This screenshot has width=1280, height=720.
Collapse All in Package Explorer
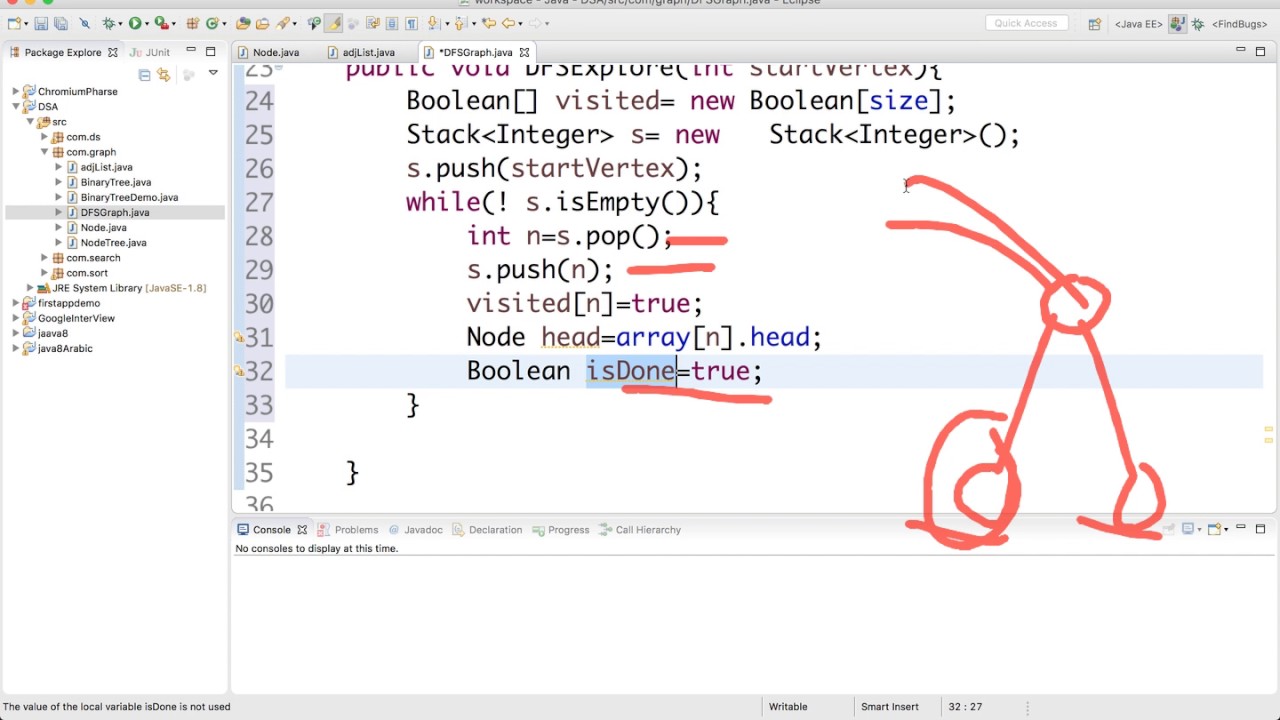pyautogui.click(x=144, y=75)
